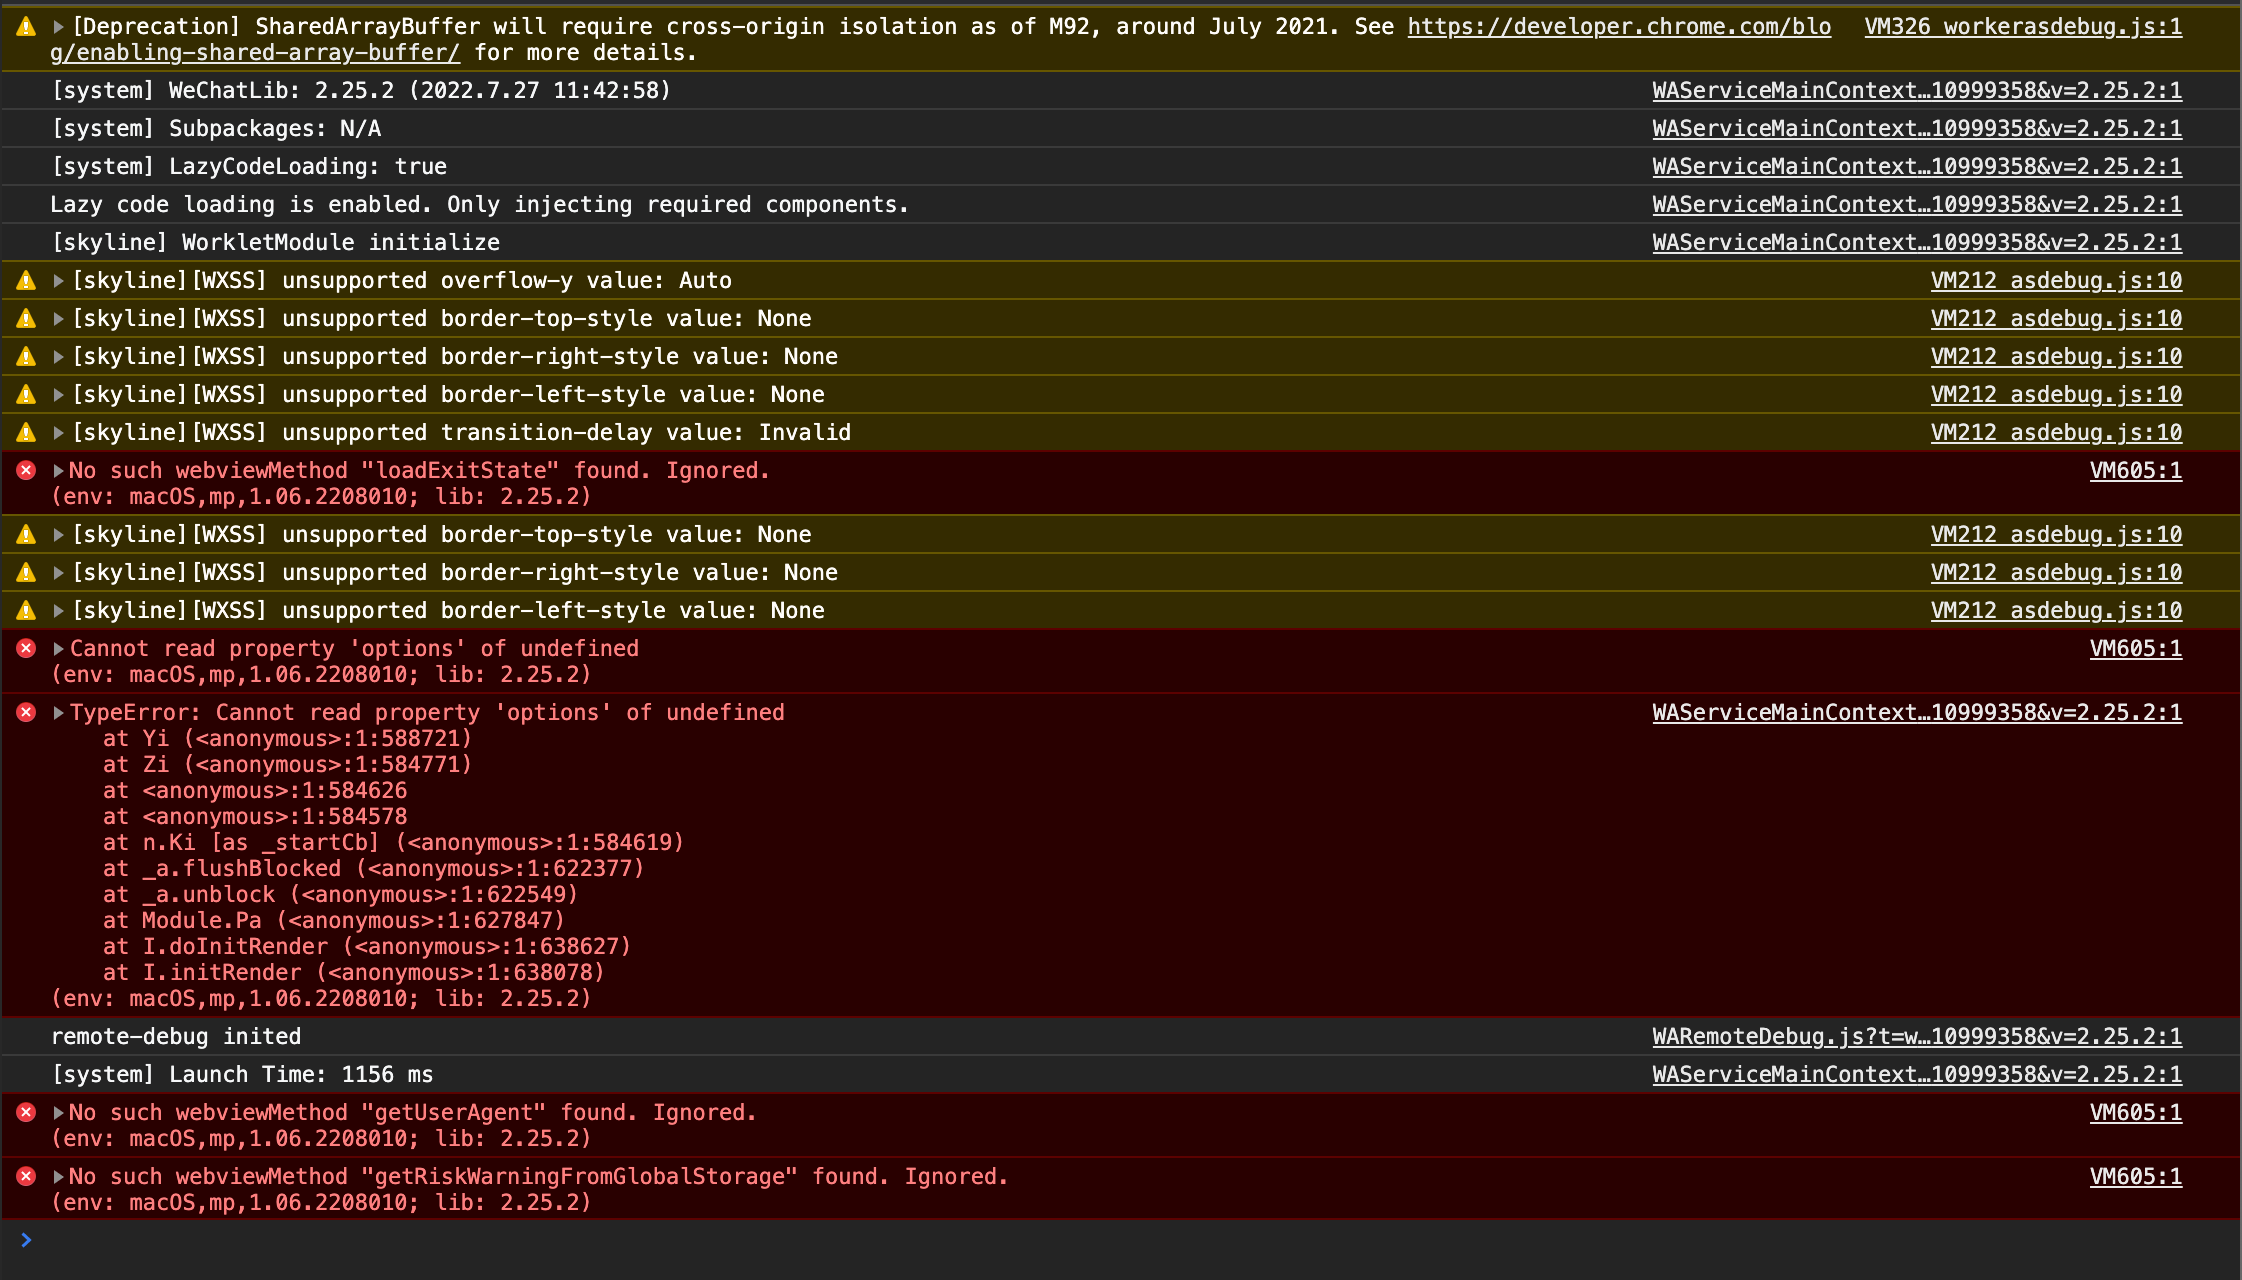Viewport: 2242px width, 1280px height.
Task: Expand the getRiskWarningFromGlobalStorage error entry
Action: [59, 1176]
